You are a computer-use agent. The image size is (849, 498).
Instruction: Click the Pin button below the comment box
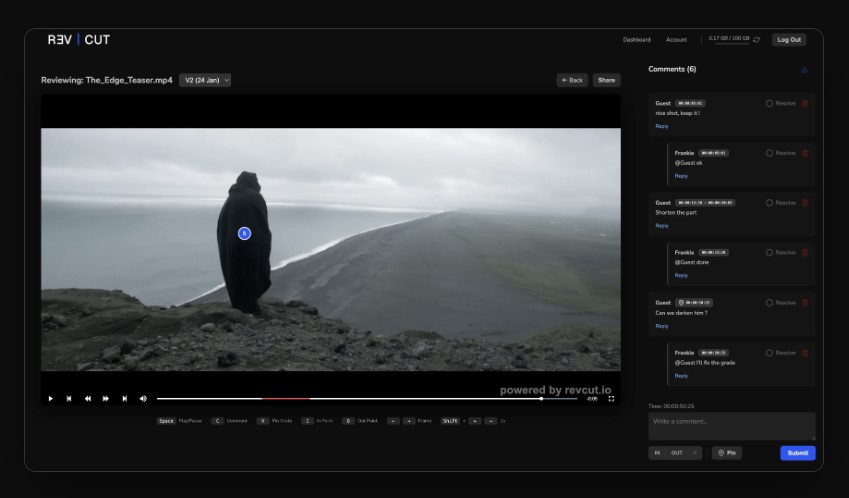(727, 453)
